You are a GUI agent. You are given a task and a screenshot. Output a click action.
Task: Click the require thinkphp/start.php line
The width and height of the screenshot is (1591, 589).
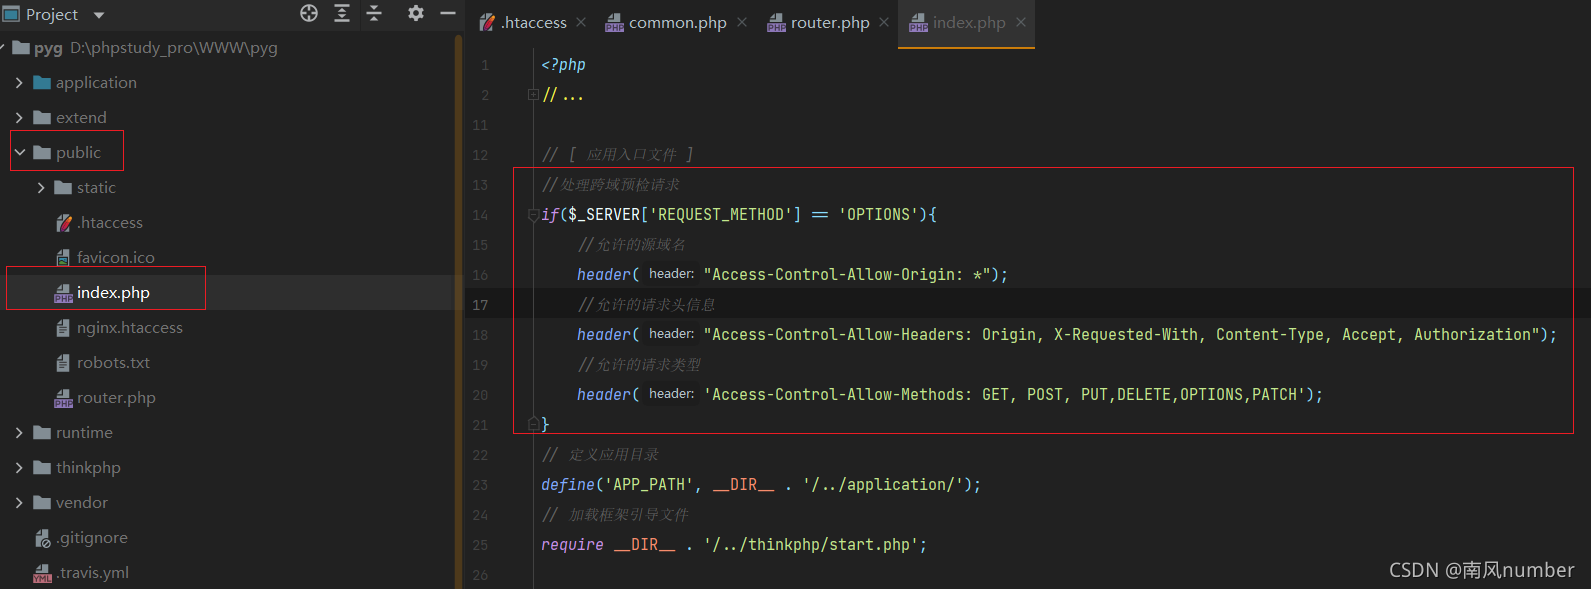734,545
